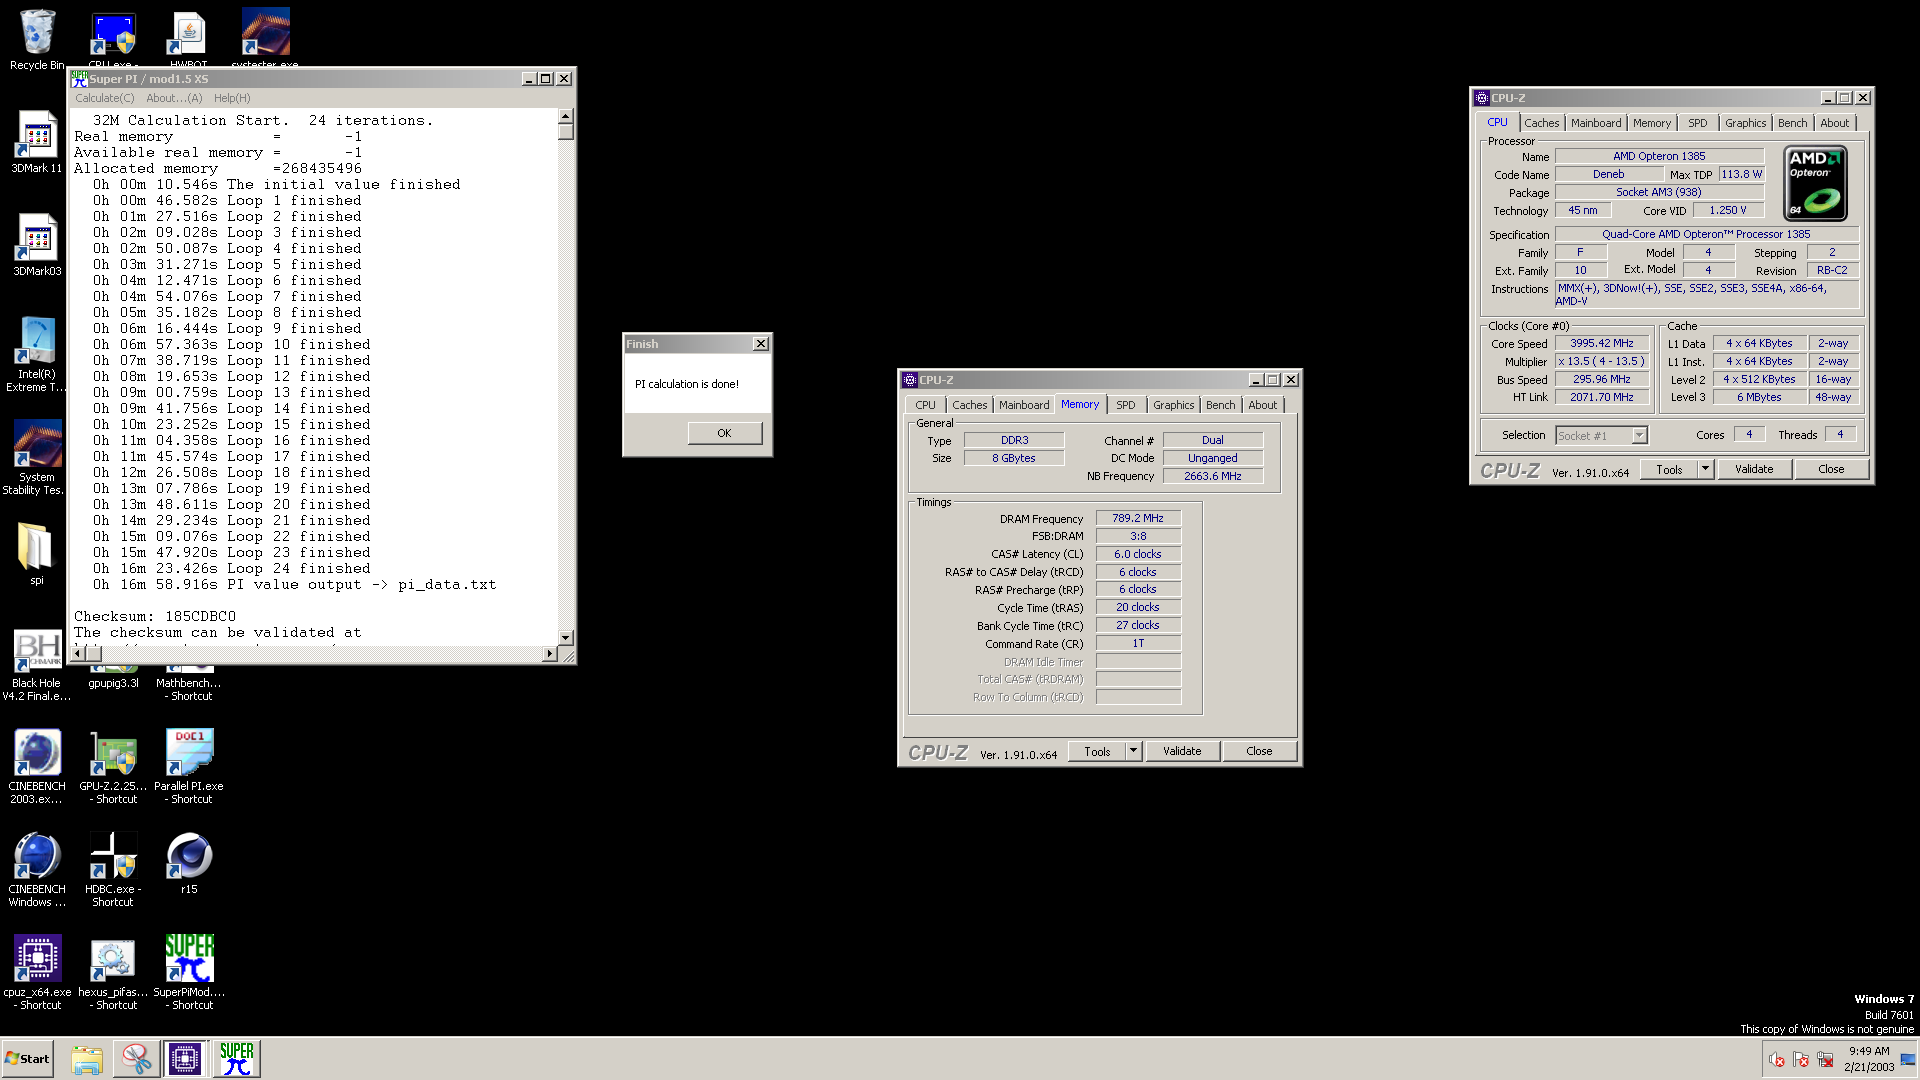
Task: Expand Socket #1 selection dropdown
Action: pyautogui.click(x=1639, y=436)
